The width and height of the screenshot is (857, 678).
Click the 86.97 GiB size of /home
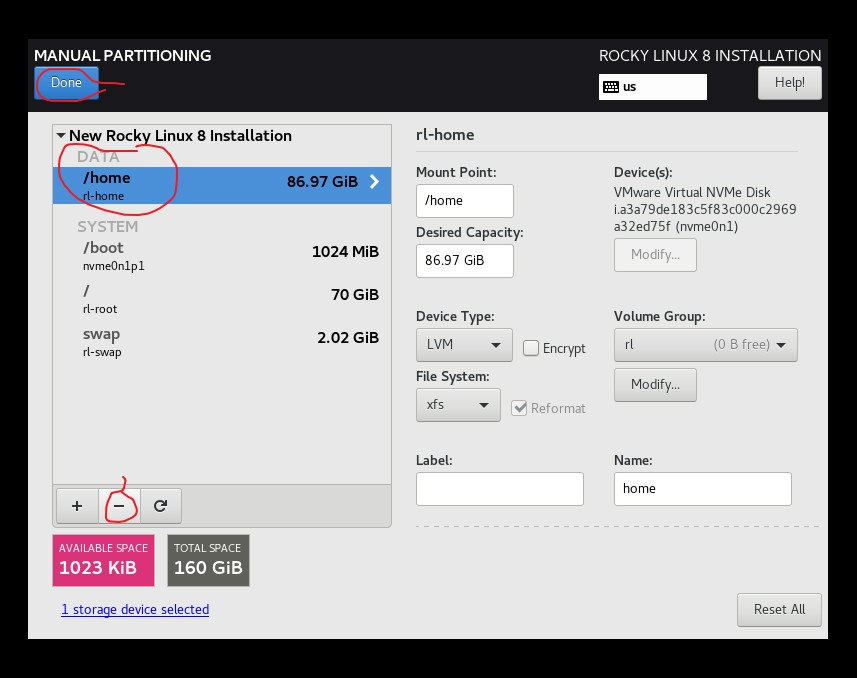(322, 182)
